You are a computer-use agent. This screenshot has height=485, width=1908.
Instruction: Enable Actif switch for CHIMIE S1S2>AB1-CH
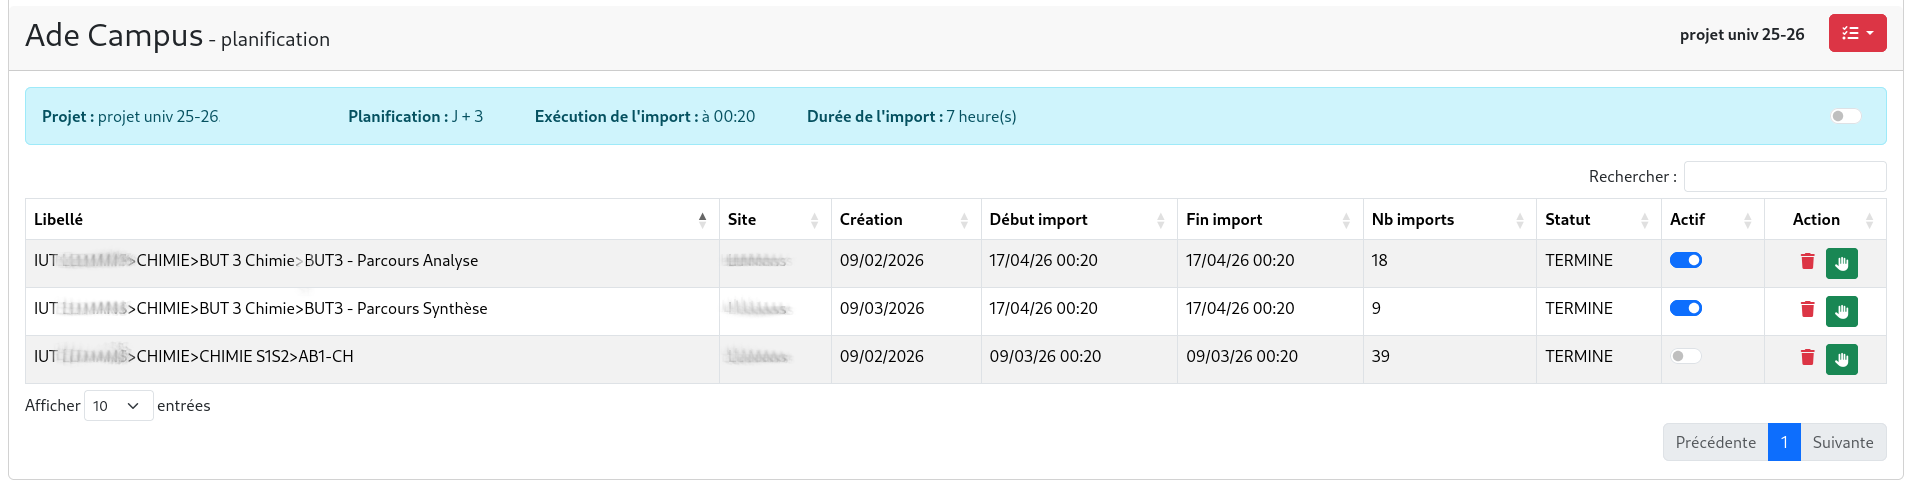[x=1686, y=356]
